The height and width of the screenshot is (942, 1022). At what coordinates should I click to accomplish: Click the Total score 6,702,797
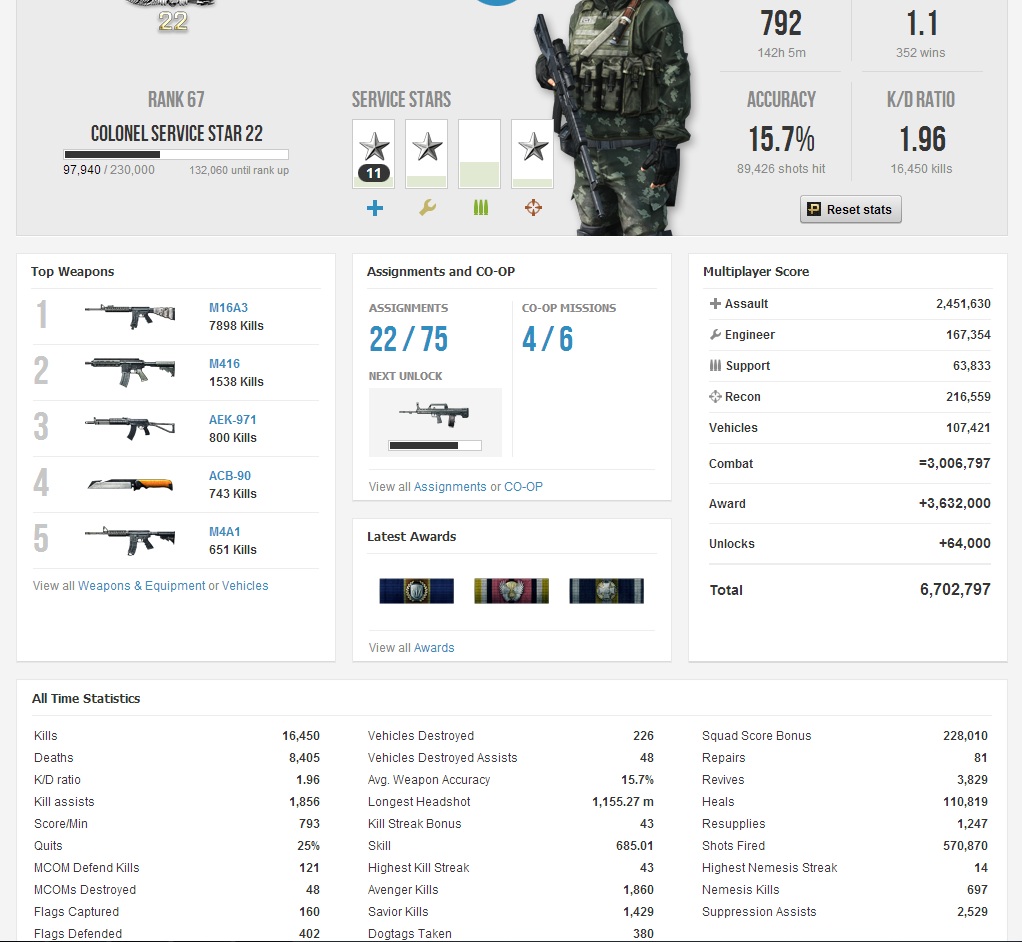[955, 589]
